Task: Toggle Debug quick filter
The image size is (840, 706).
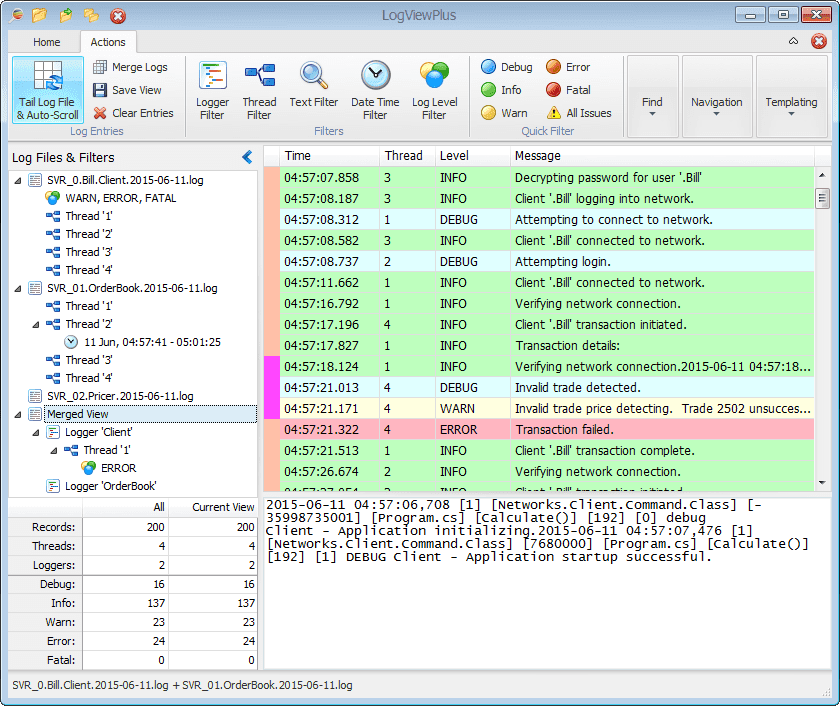Action: (507, 67)
